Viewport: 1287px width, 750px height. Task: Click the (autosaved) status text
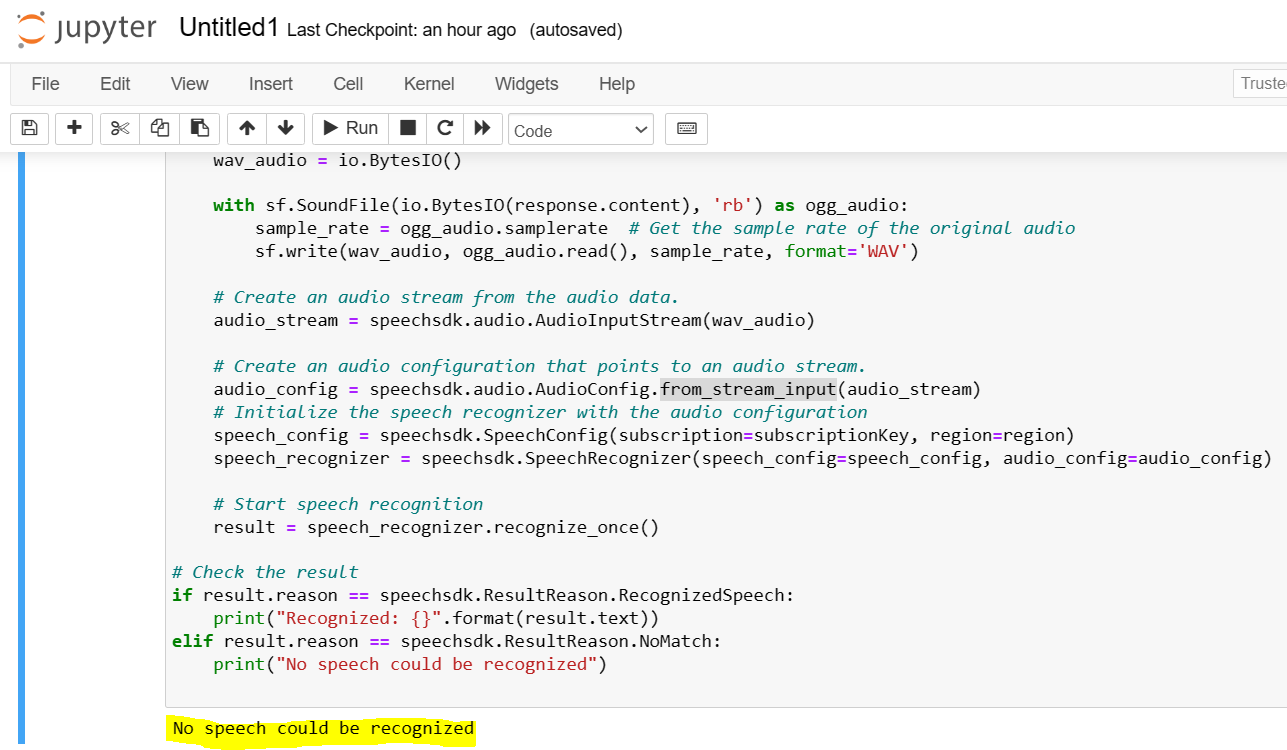(x=576, y=30)
